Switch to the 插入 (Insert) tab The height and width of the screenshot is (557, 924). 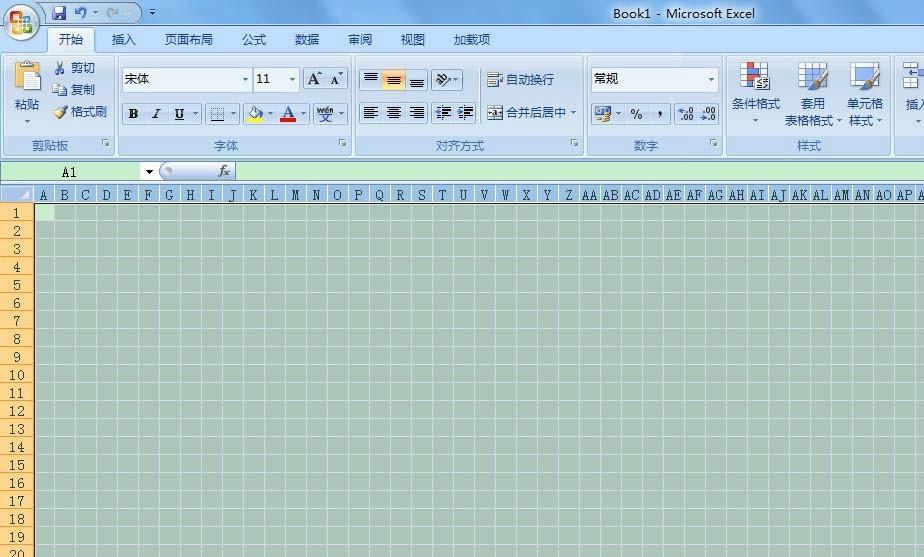click(124, 40)
